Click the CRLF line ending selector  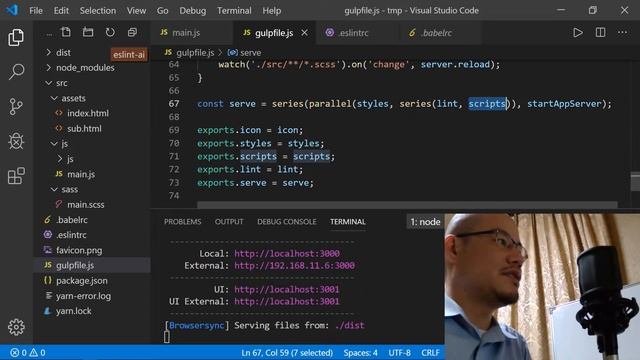430,353
